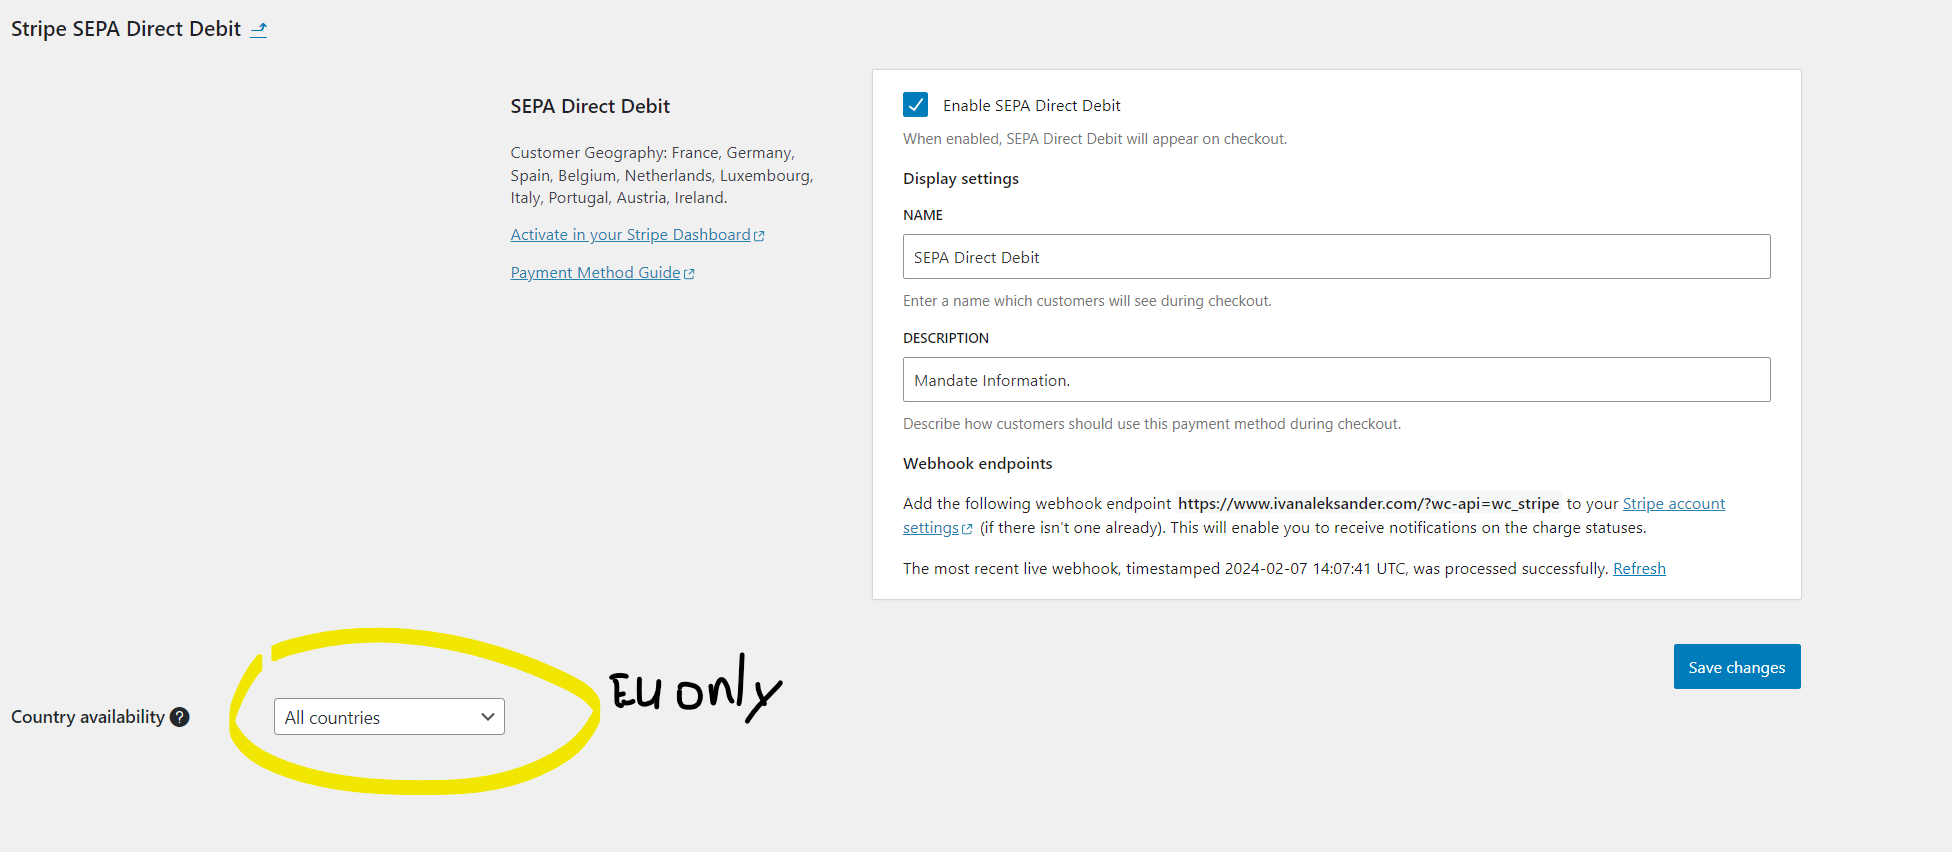Click the webhook timestamp status line
Image resolution: width=1952 pixels, height=852 pixels.
(1256, 569)
